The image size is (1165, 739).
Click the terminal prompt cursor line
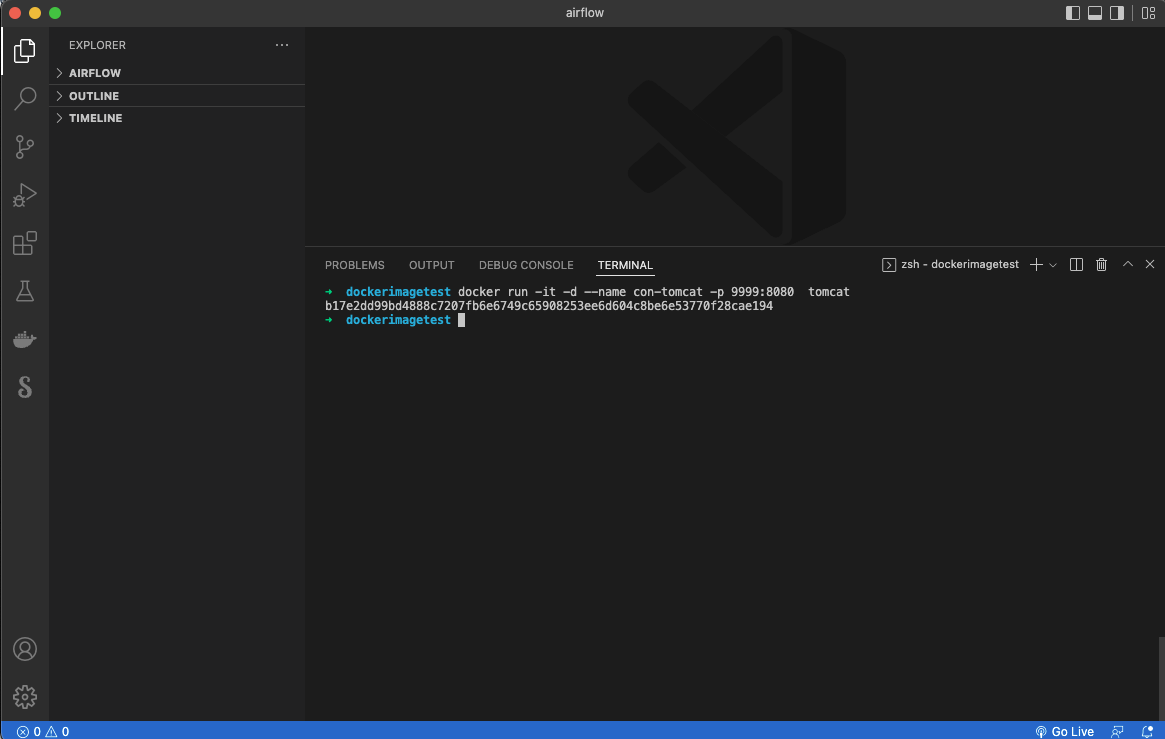395,320
